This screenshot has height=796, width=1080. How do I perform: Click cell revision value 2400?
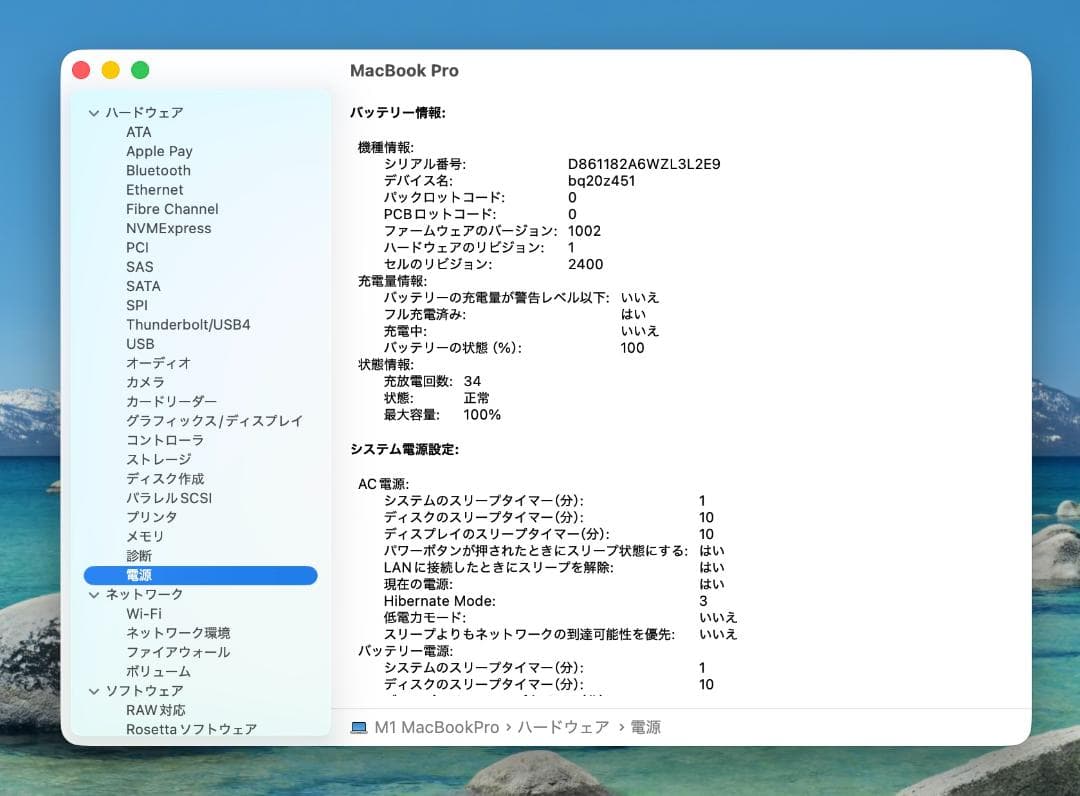tap(585, 264)
